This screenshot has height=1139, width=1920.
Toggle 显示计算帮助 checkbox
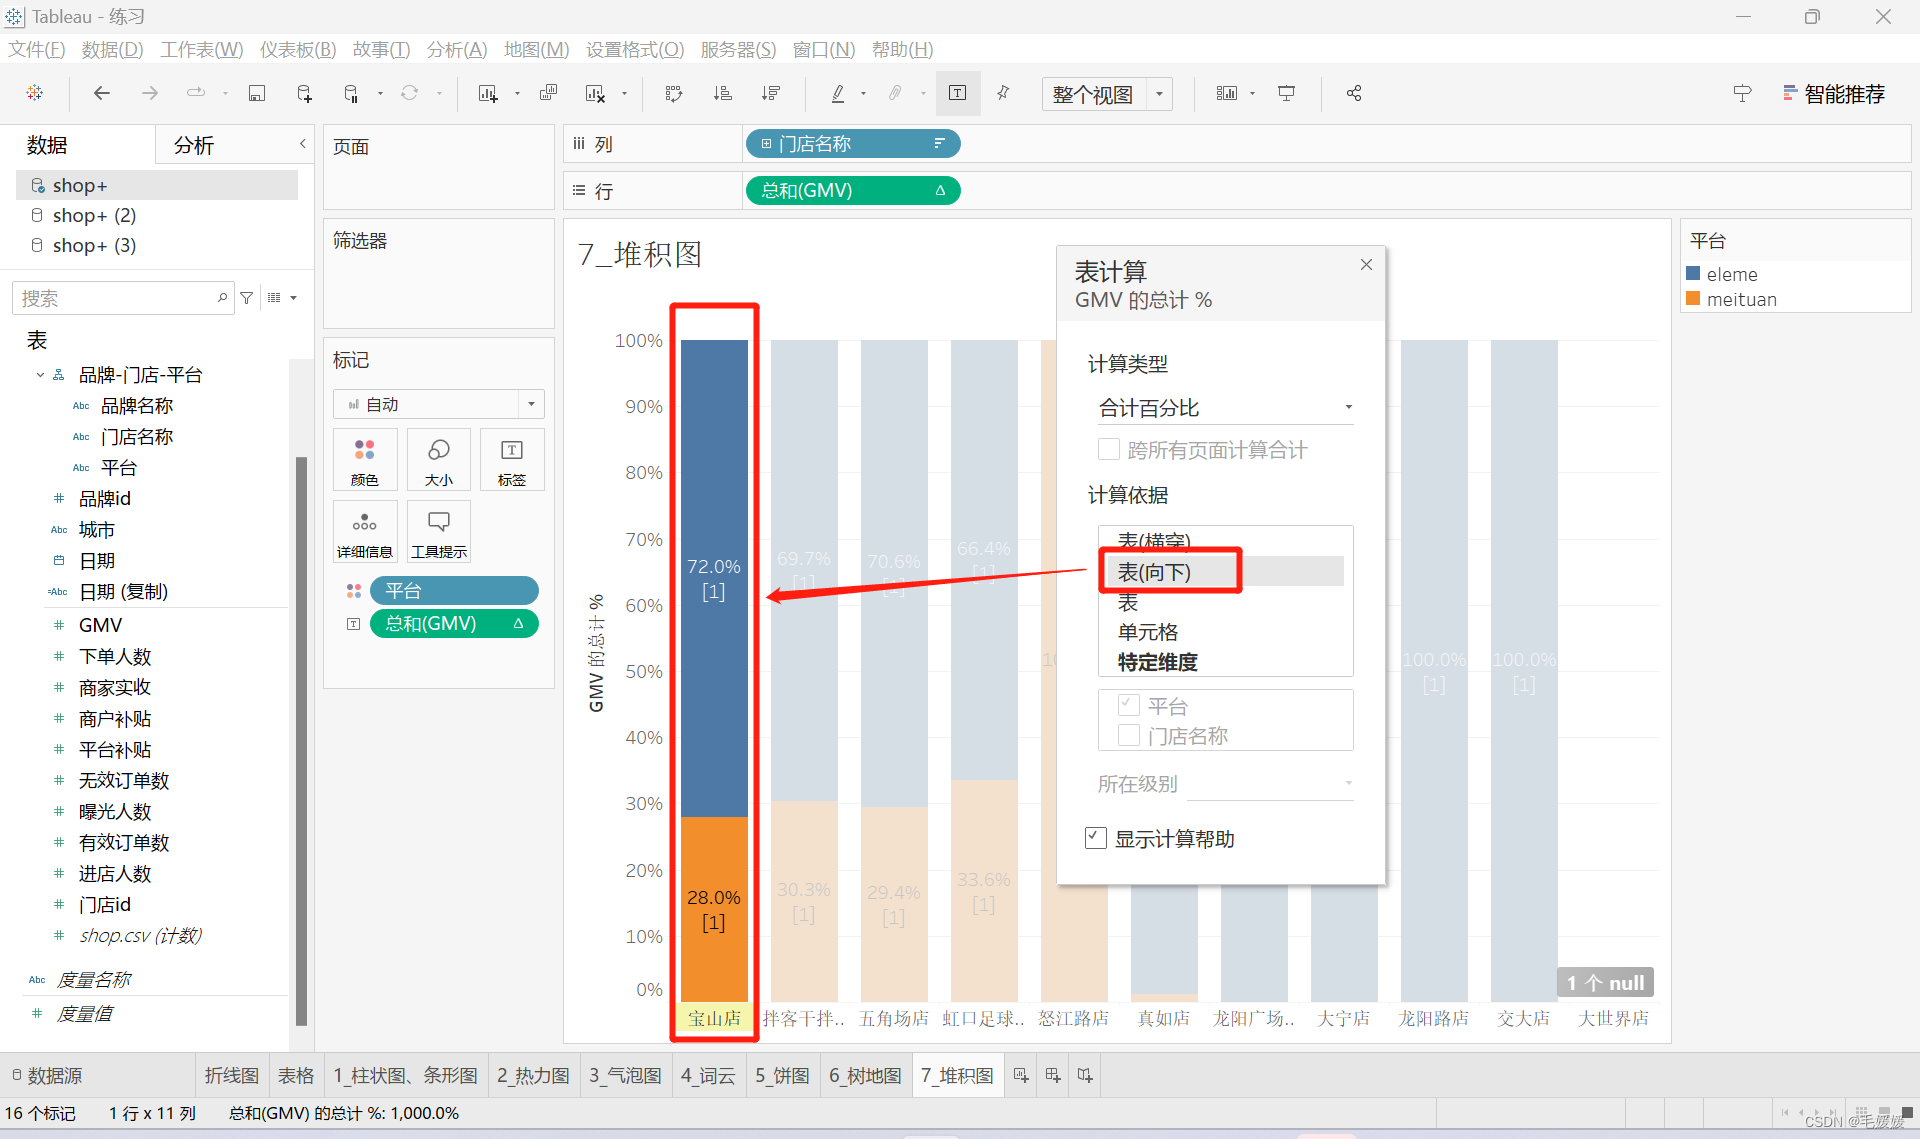coord(1096,838)
